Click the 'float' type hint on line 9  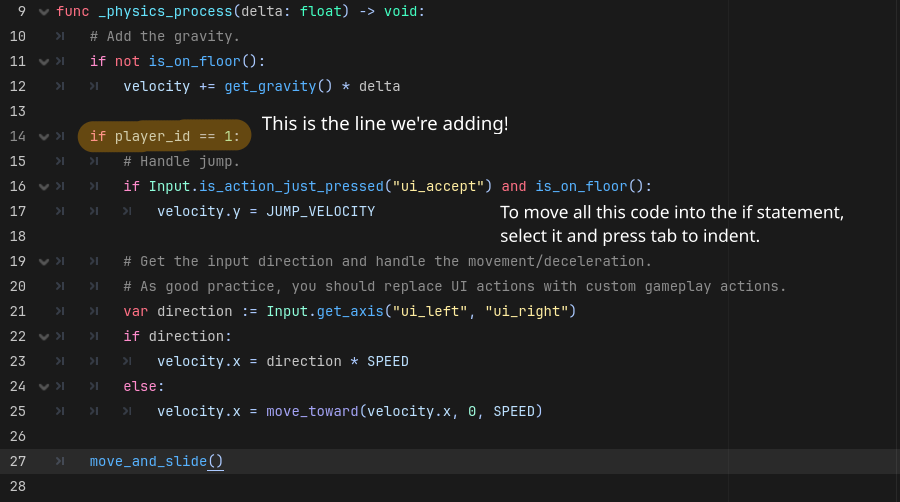(x=320, y=11)
